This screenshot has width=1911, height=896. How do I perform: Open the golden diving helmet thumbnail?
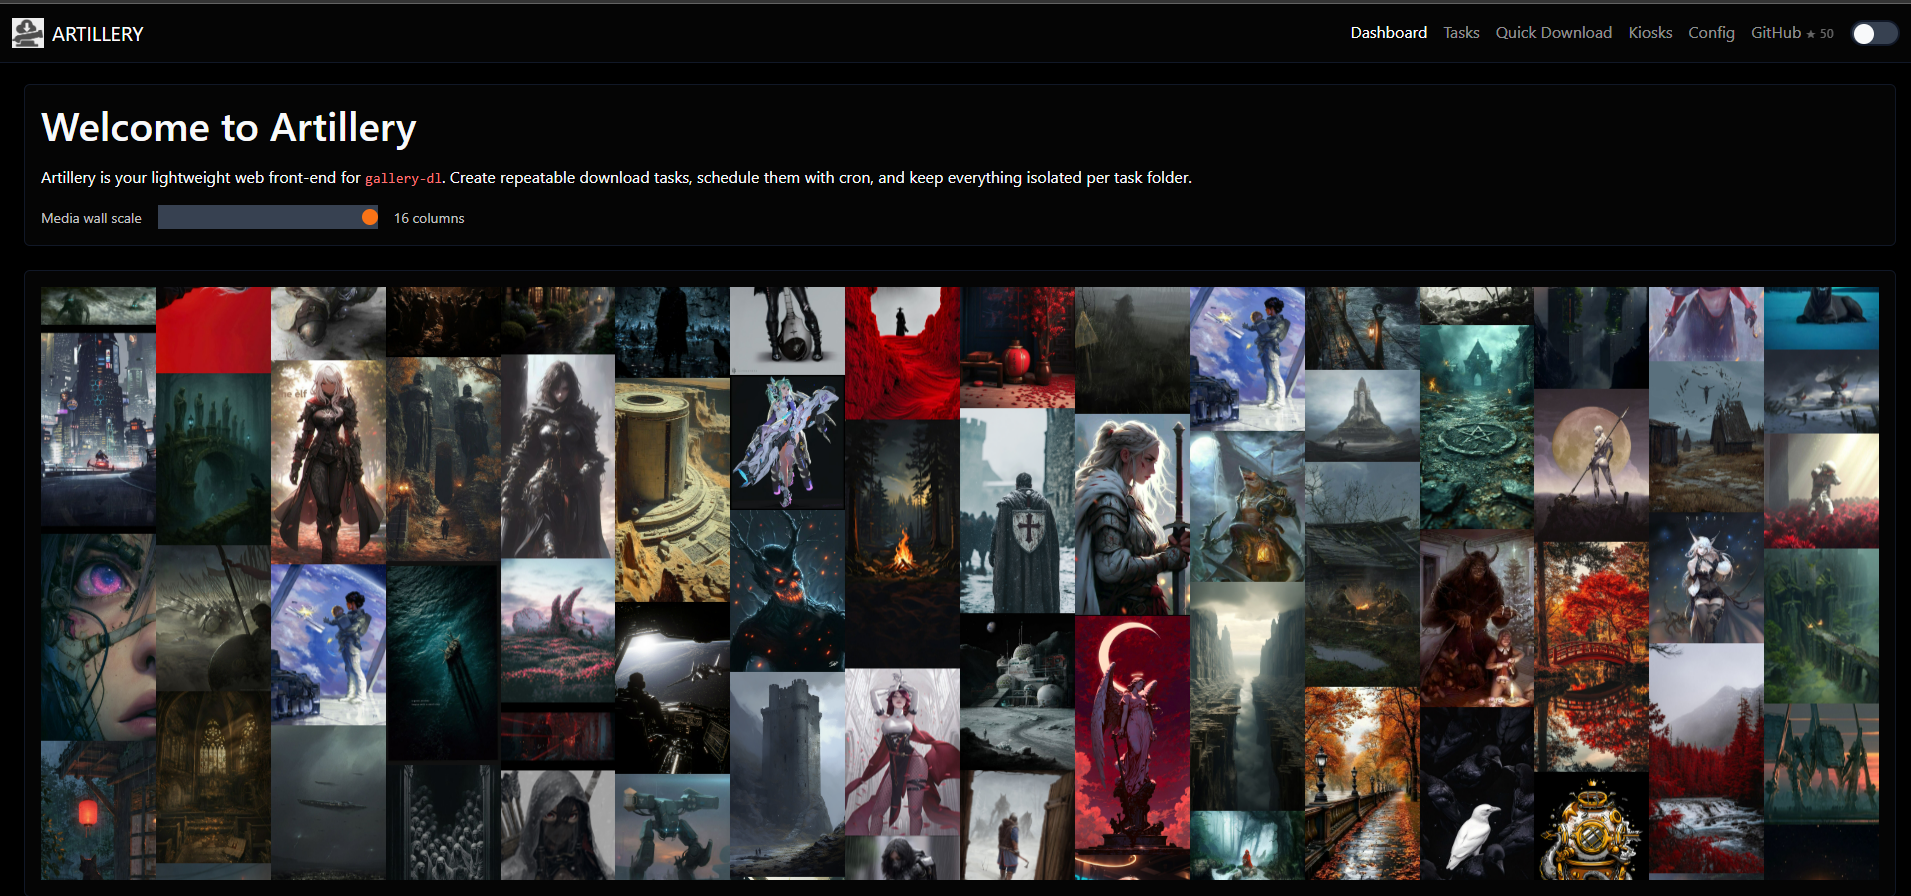coord(1591,826)
